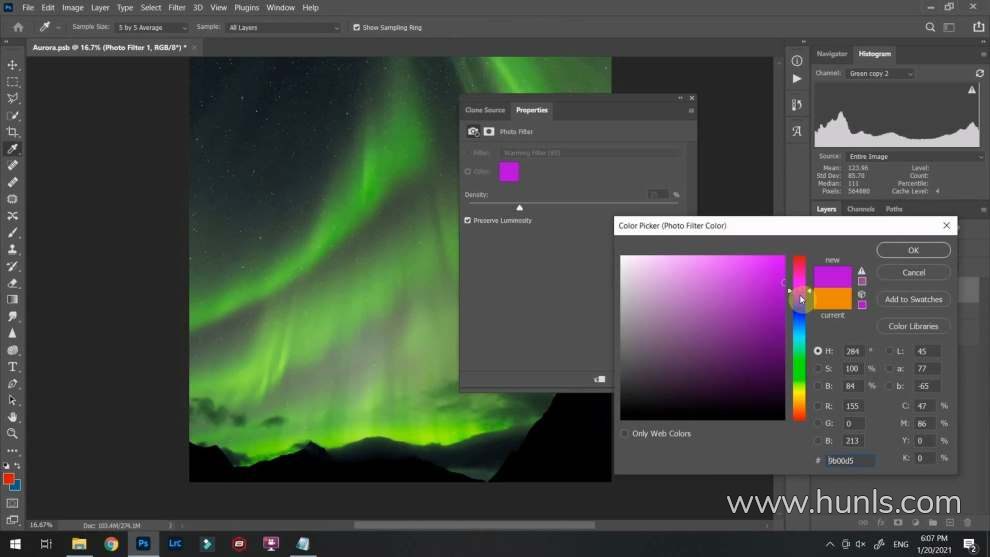Open the histogram Source dropdown
The image size is (990, 557).
pos(914,157)
